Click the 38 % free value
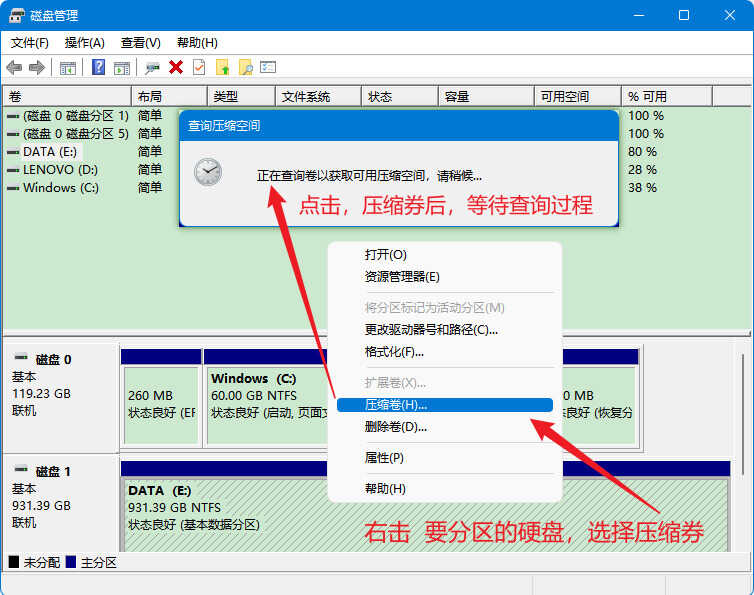This screenshot has height=595, width=754. [x=642, y=188]
